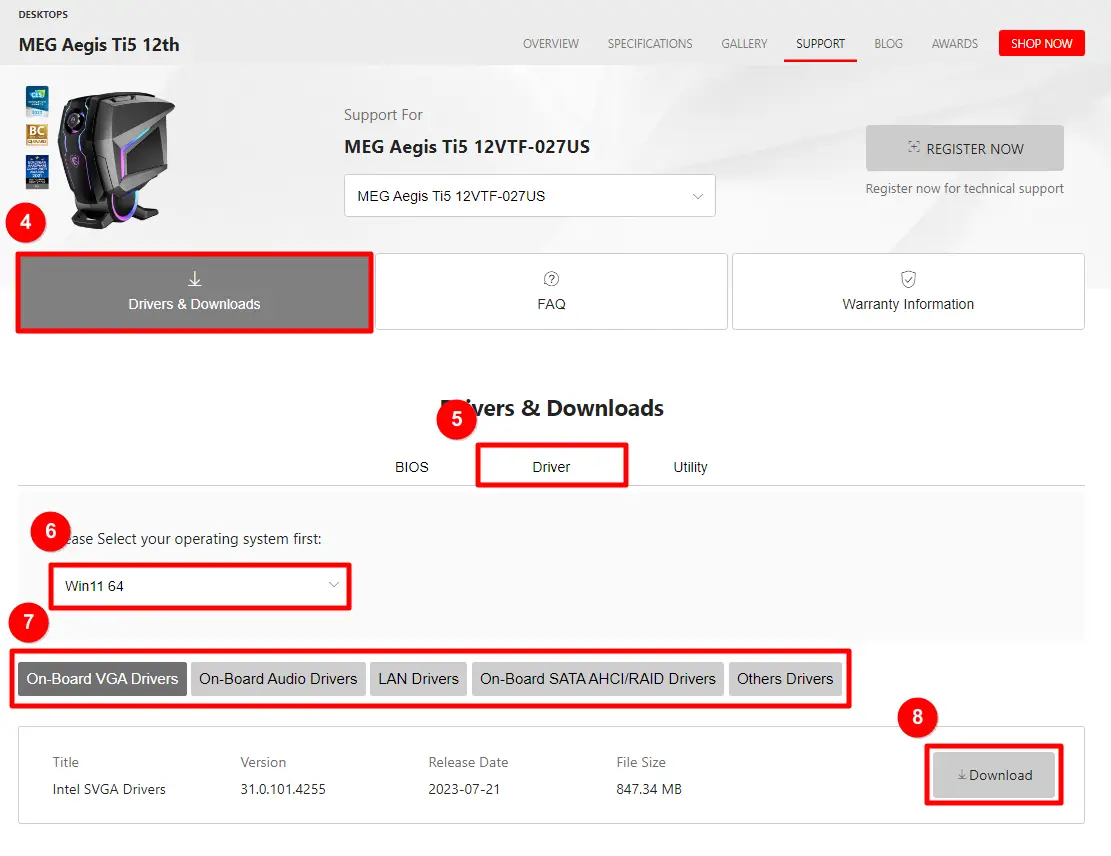Open the Drivers & Downloads section
This screenshot has width=1111, height=856.
click(194, 292)
